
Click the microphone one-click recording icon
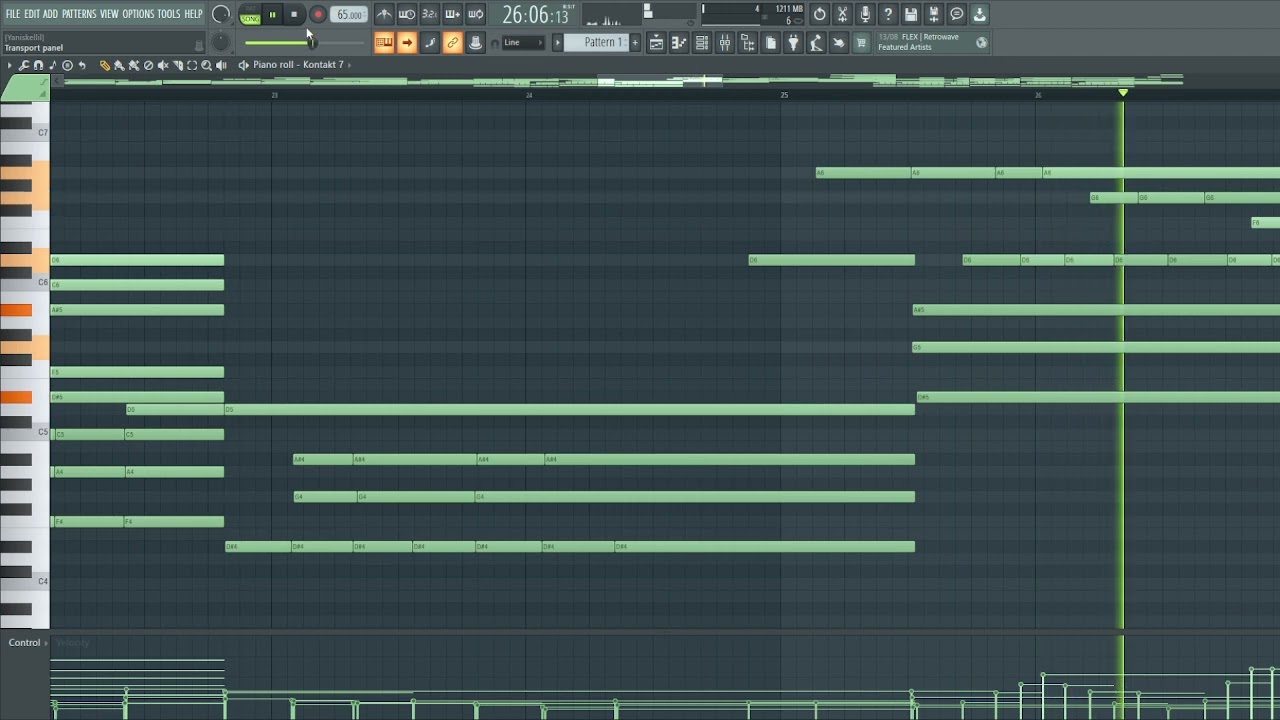(866, 14)
